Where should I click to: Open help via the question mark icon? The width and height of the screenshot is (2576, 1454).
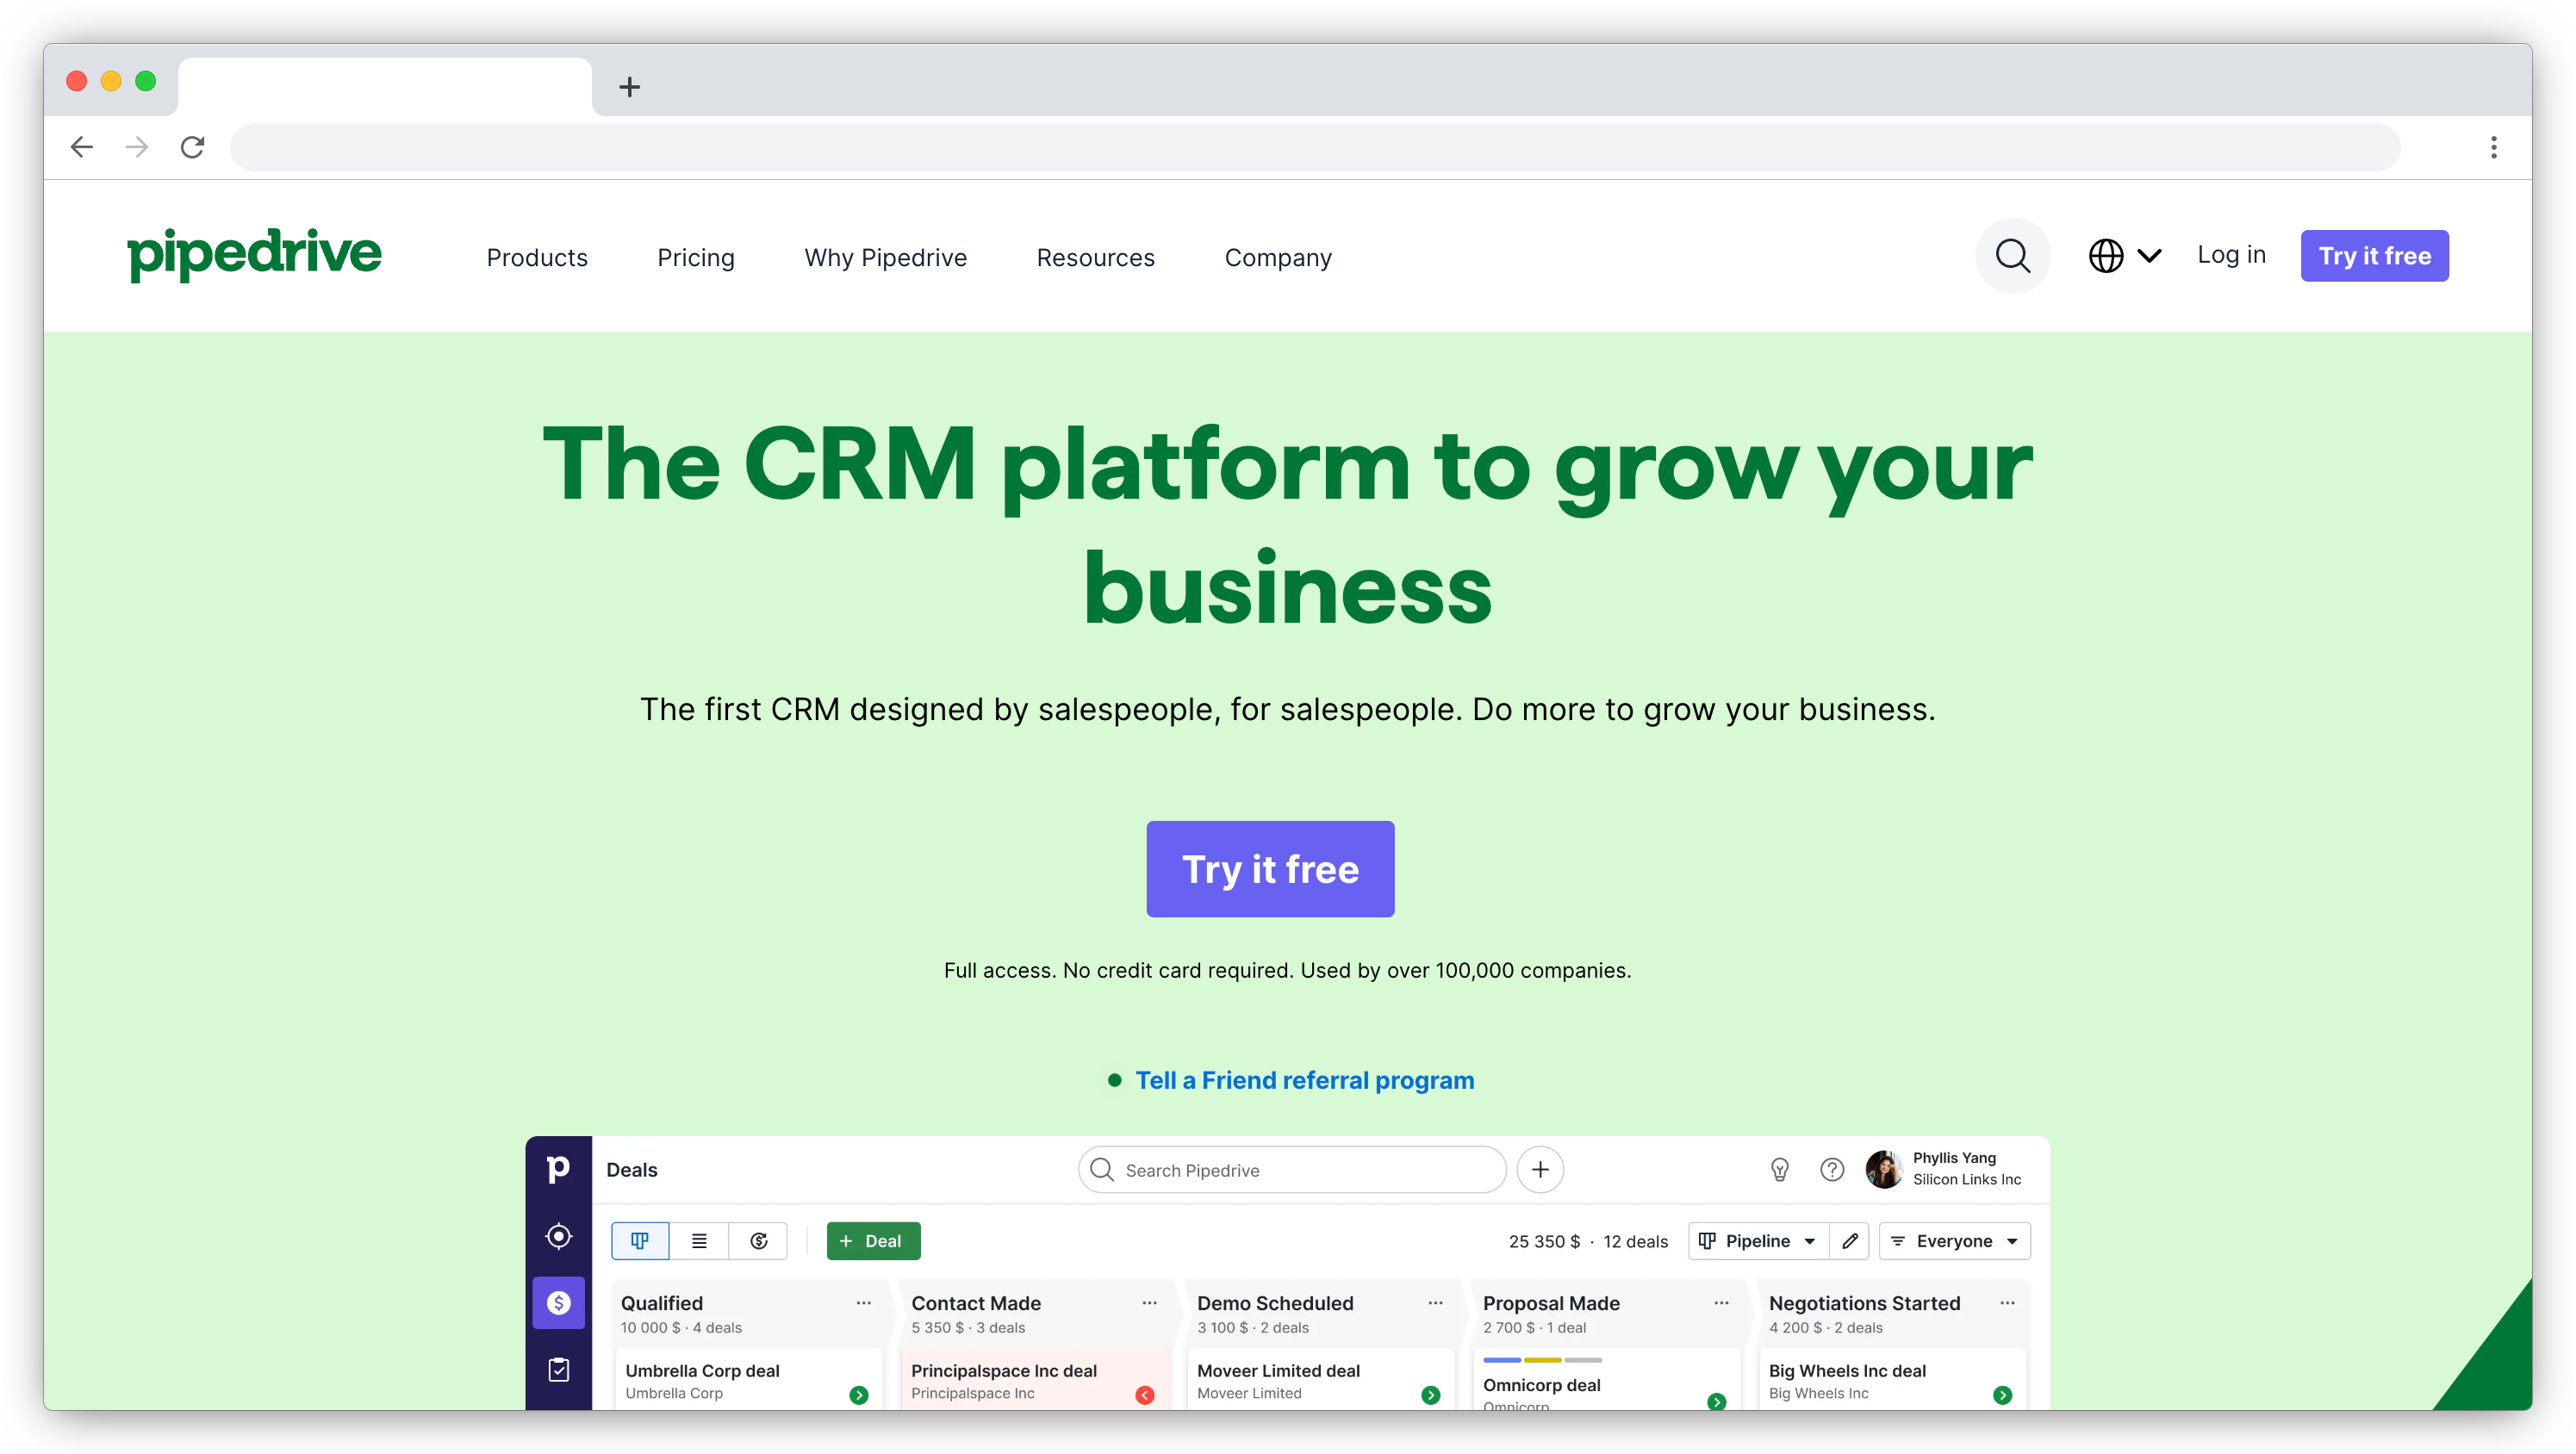coord(1832,1169)
